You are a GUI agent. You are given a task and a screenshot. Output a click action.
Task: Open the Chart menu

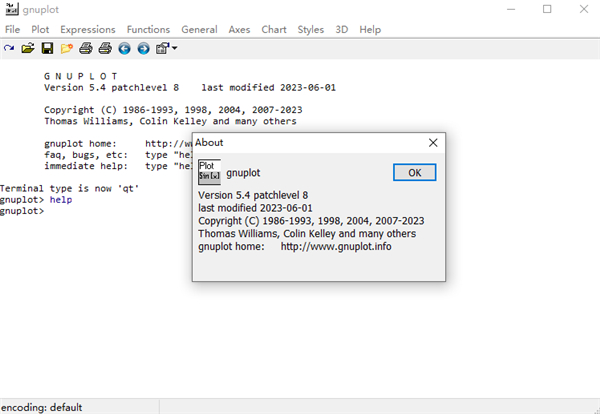pos(274,29)
